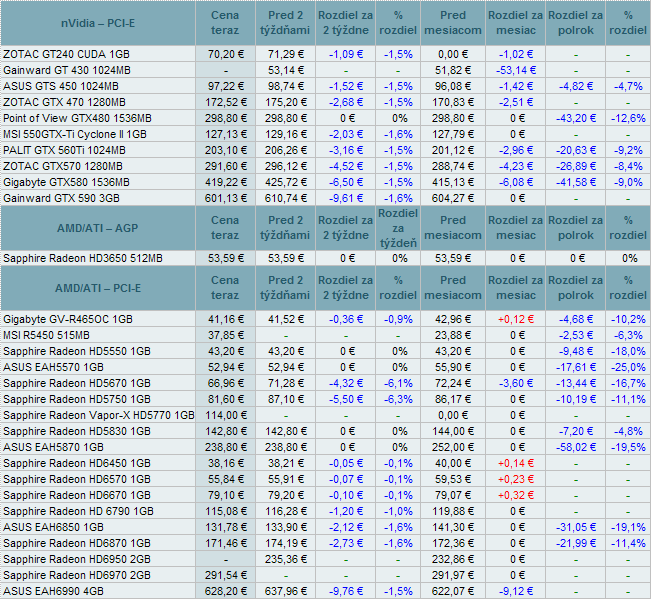
Task: Select 'PALIT GTX 560Ti 1024MB' product name
Action: [64, 150]
